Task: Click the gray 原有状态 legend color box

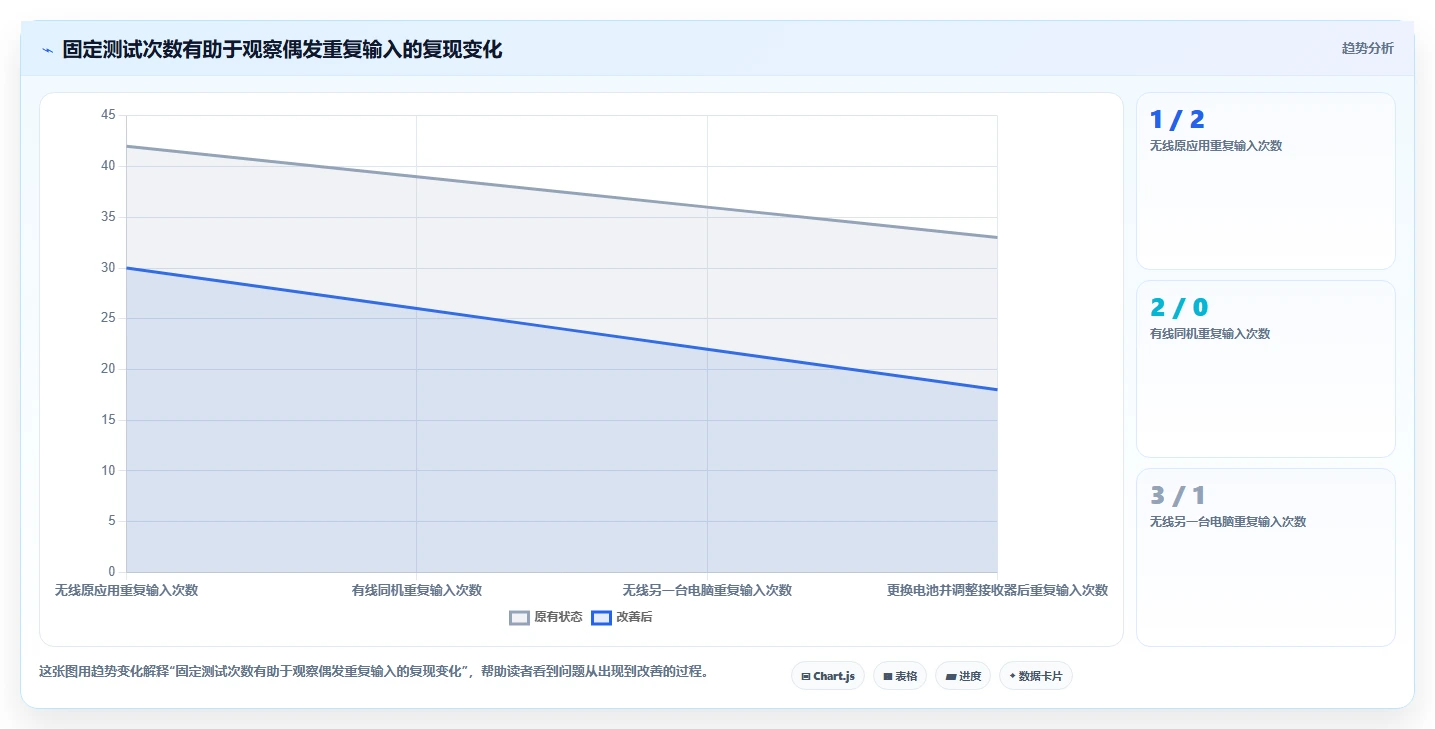Action: coord(519,617)
